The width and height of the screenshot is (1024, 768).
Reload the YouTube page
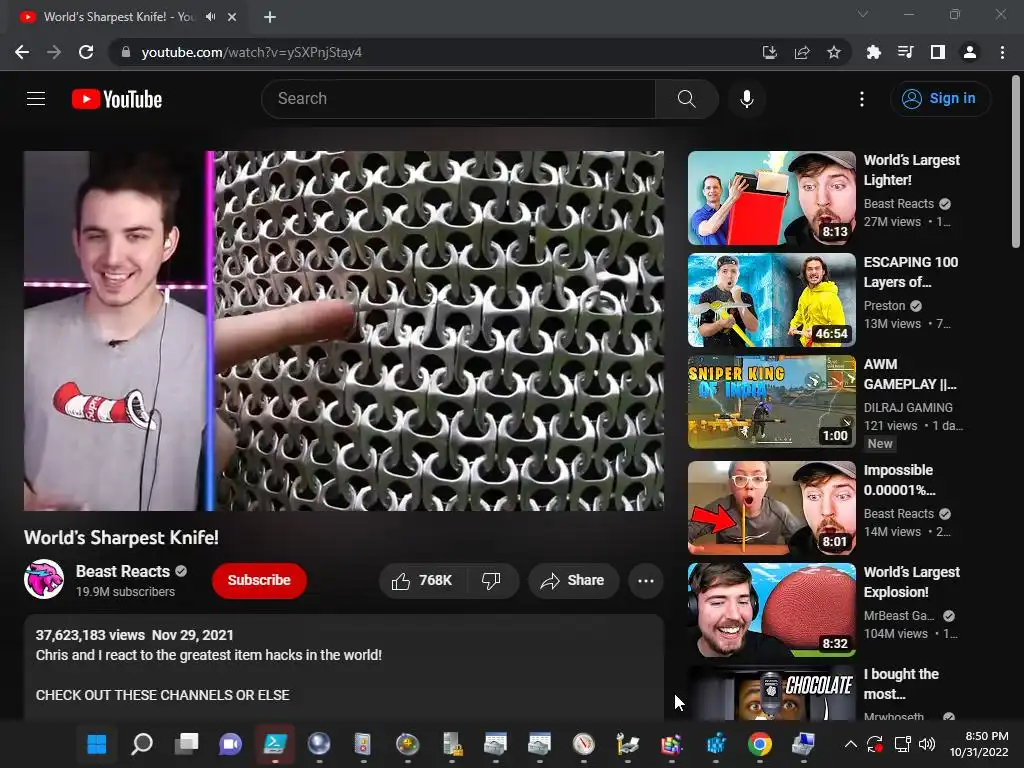(x=86, y=52)
